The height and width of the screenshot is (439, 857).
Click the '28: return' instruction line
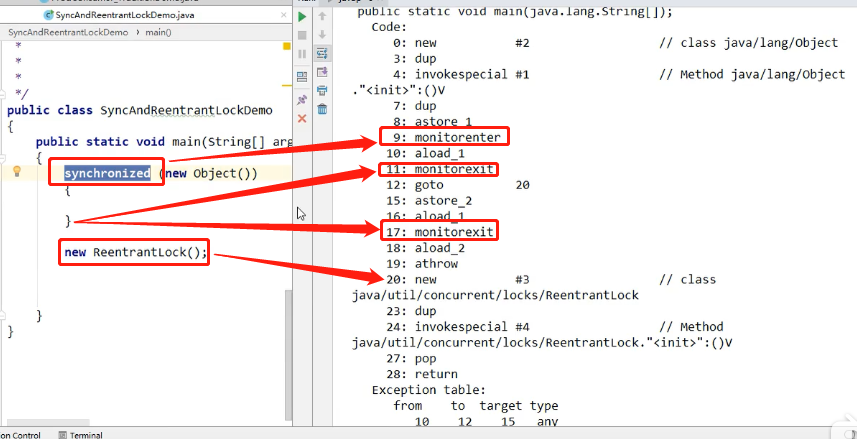pyautogui.click(x=421, y=374)
